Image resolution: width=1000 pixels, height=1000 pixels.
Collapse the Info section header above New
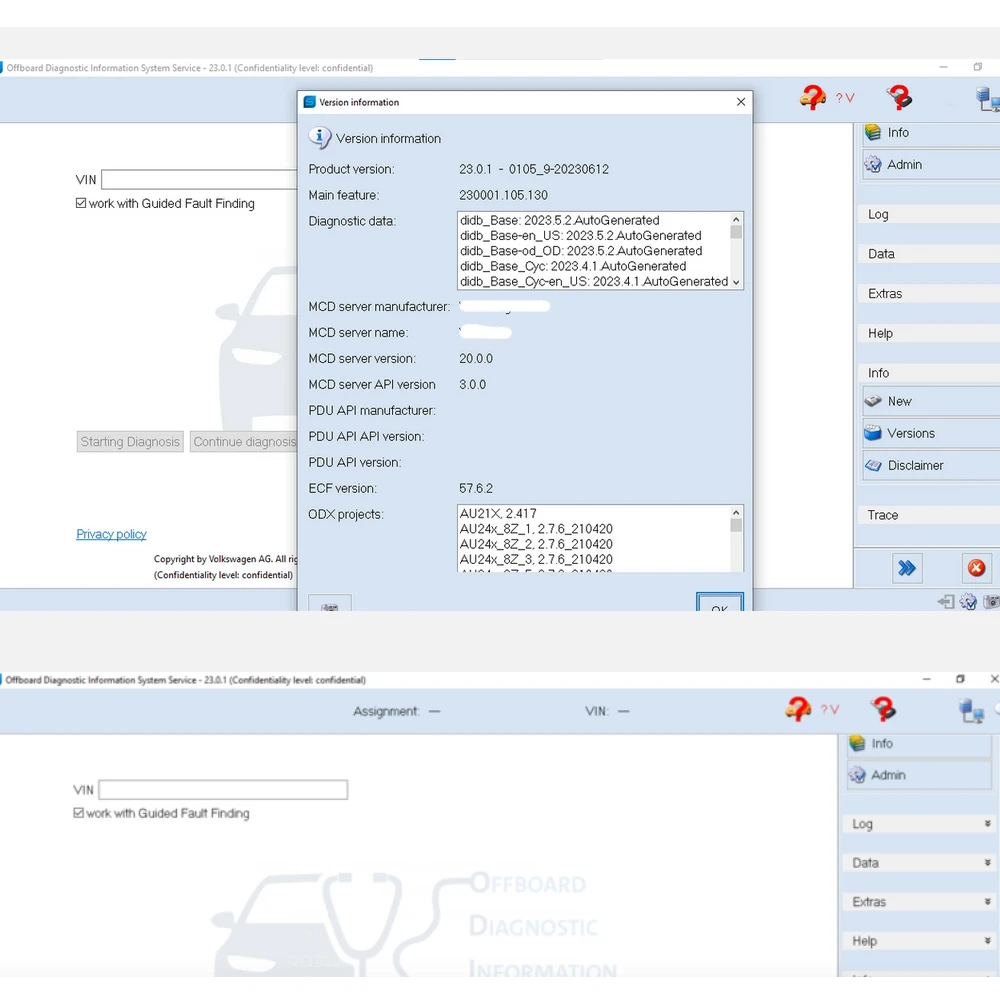click(x=928, y=373)
